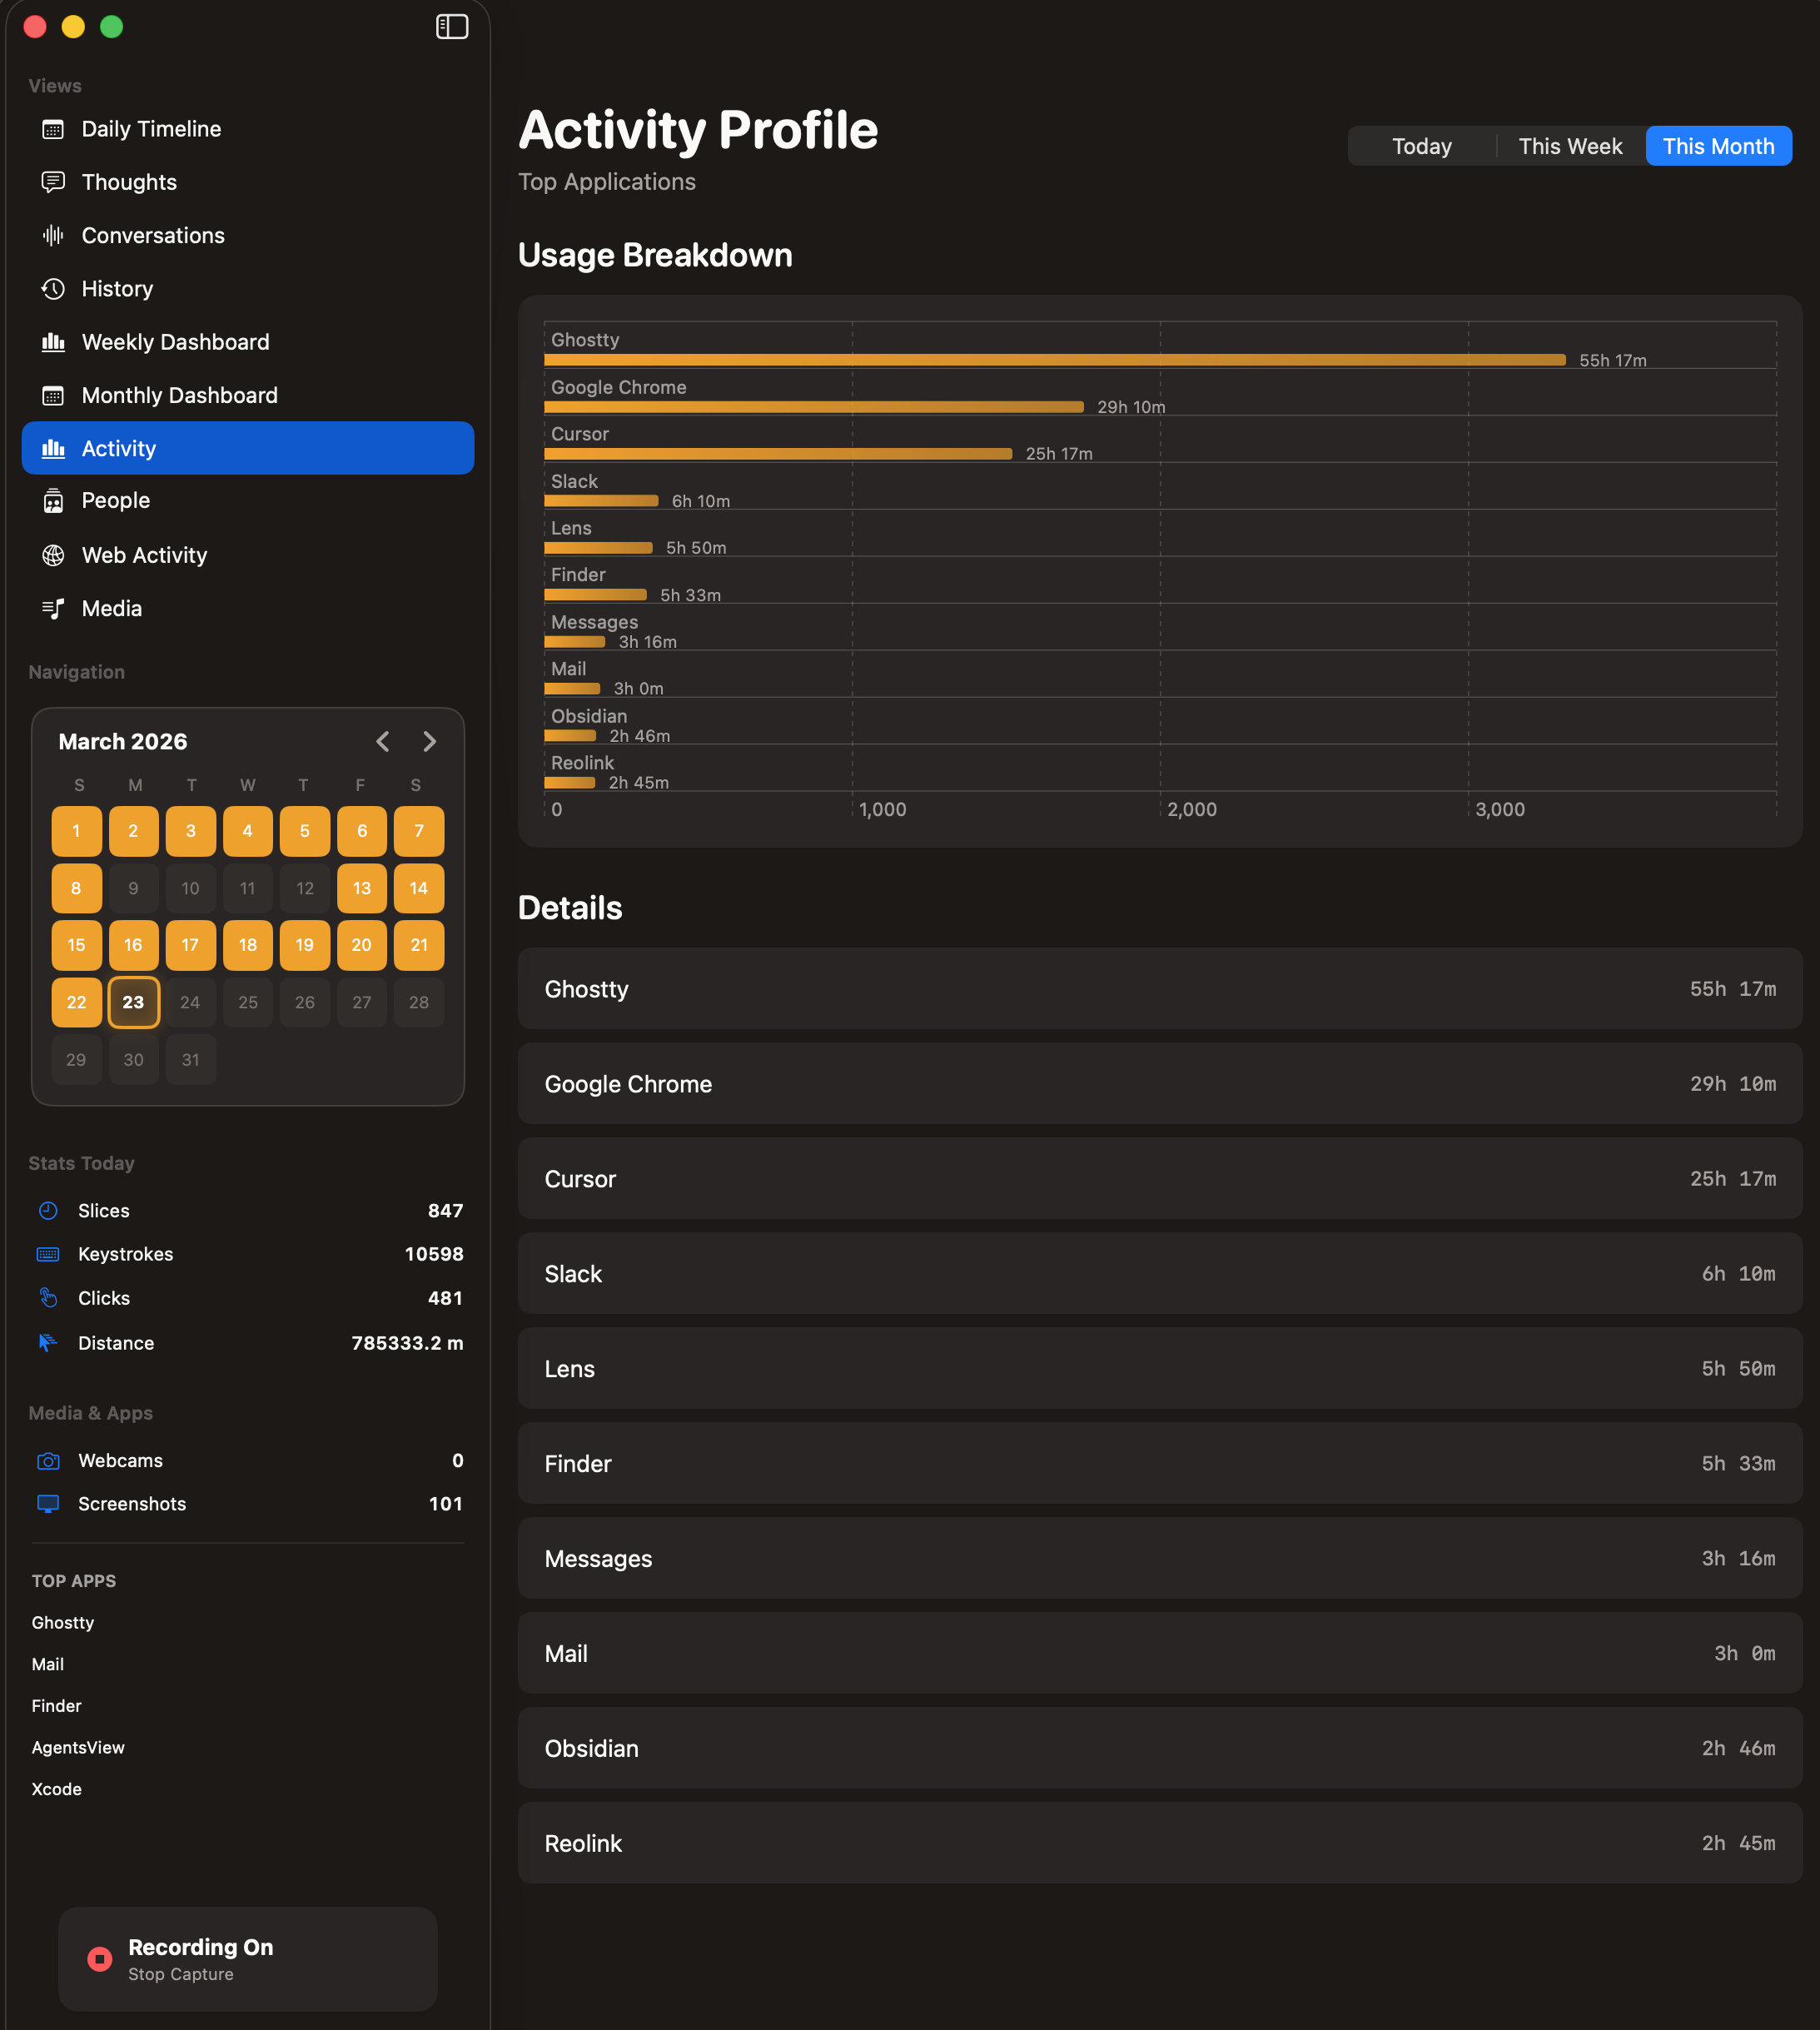Toggle the sidebar visibility
This screenshot has height=2030, width=1820.
click(452, 26)
